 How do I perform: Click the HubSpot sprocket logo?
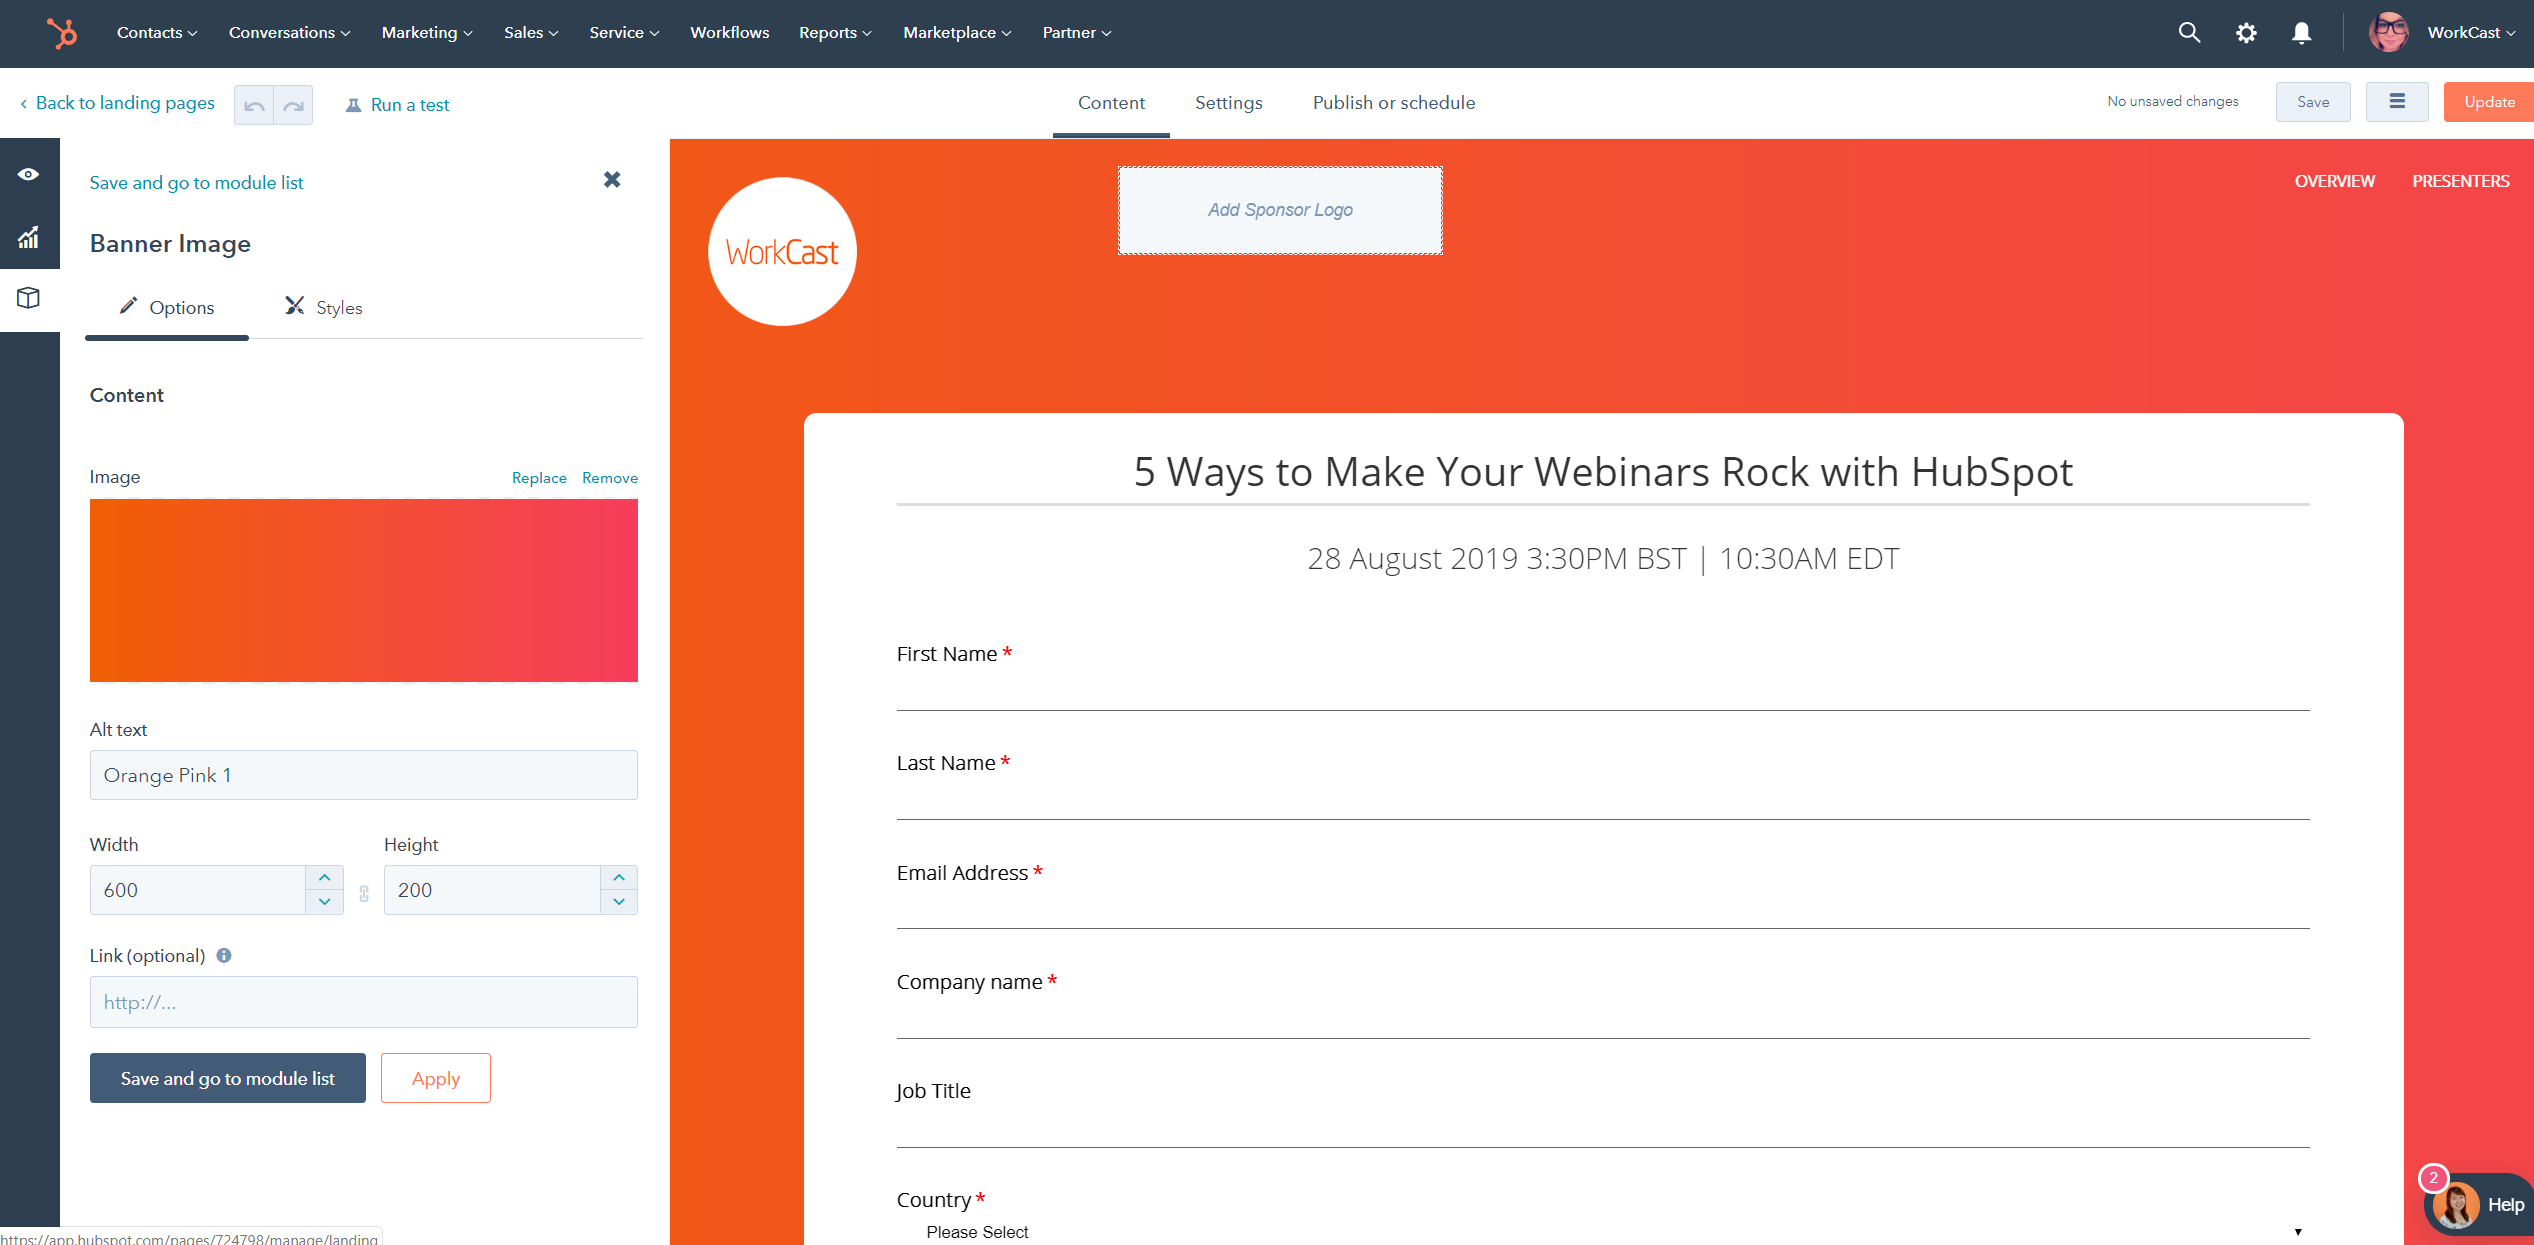62,33
